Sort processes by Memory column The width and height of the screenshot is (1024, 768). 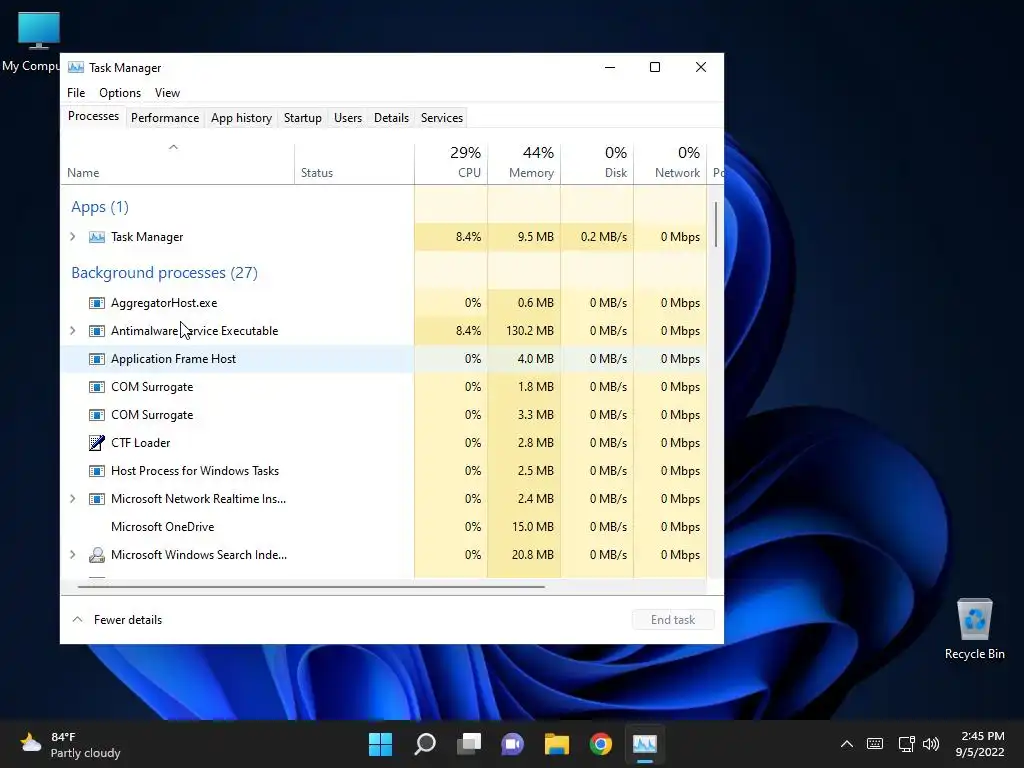(524, 164)
